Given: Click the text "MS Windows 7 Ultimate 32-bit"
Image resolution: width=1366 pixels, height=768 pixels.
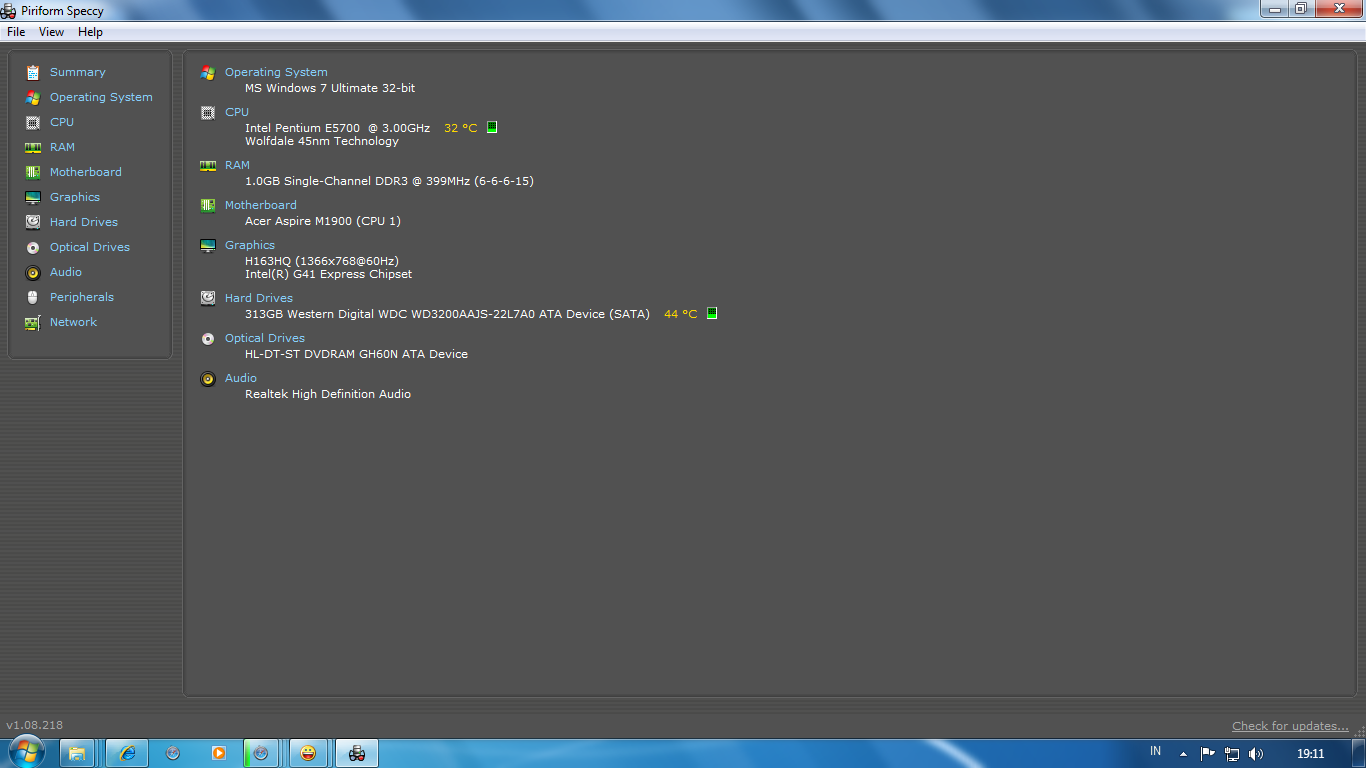Looking at the screenshot, I should tap(330, 88).
